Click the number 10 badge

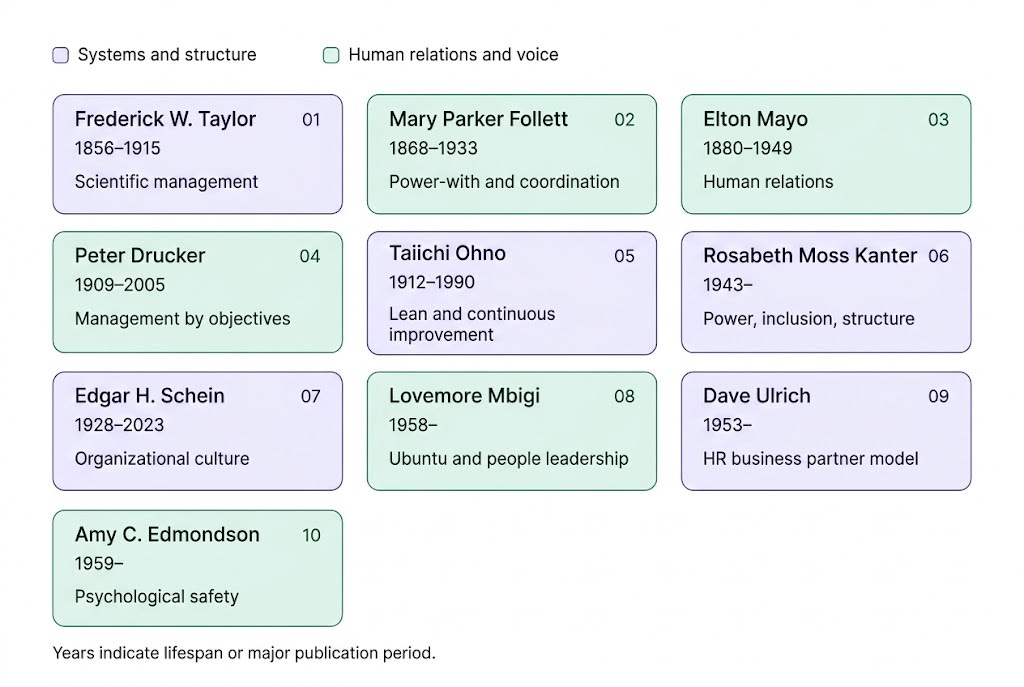pyautogui.click(x=312, y=535)
